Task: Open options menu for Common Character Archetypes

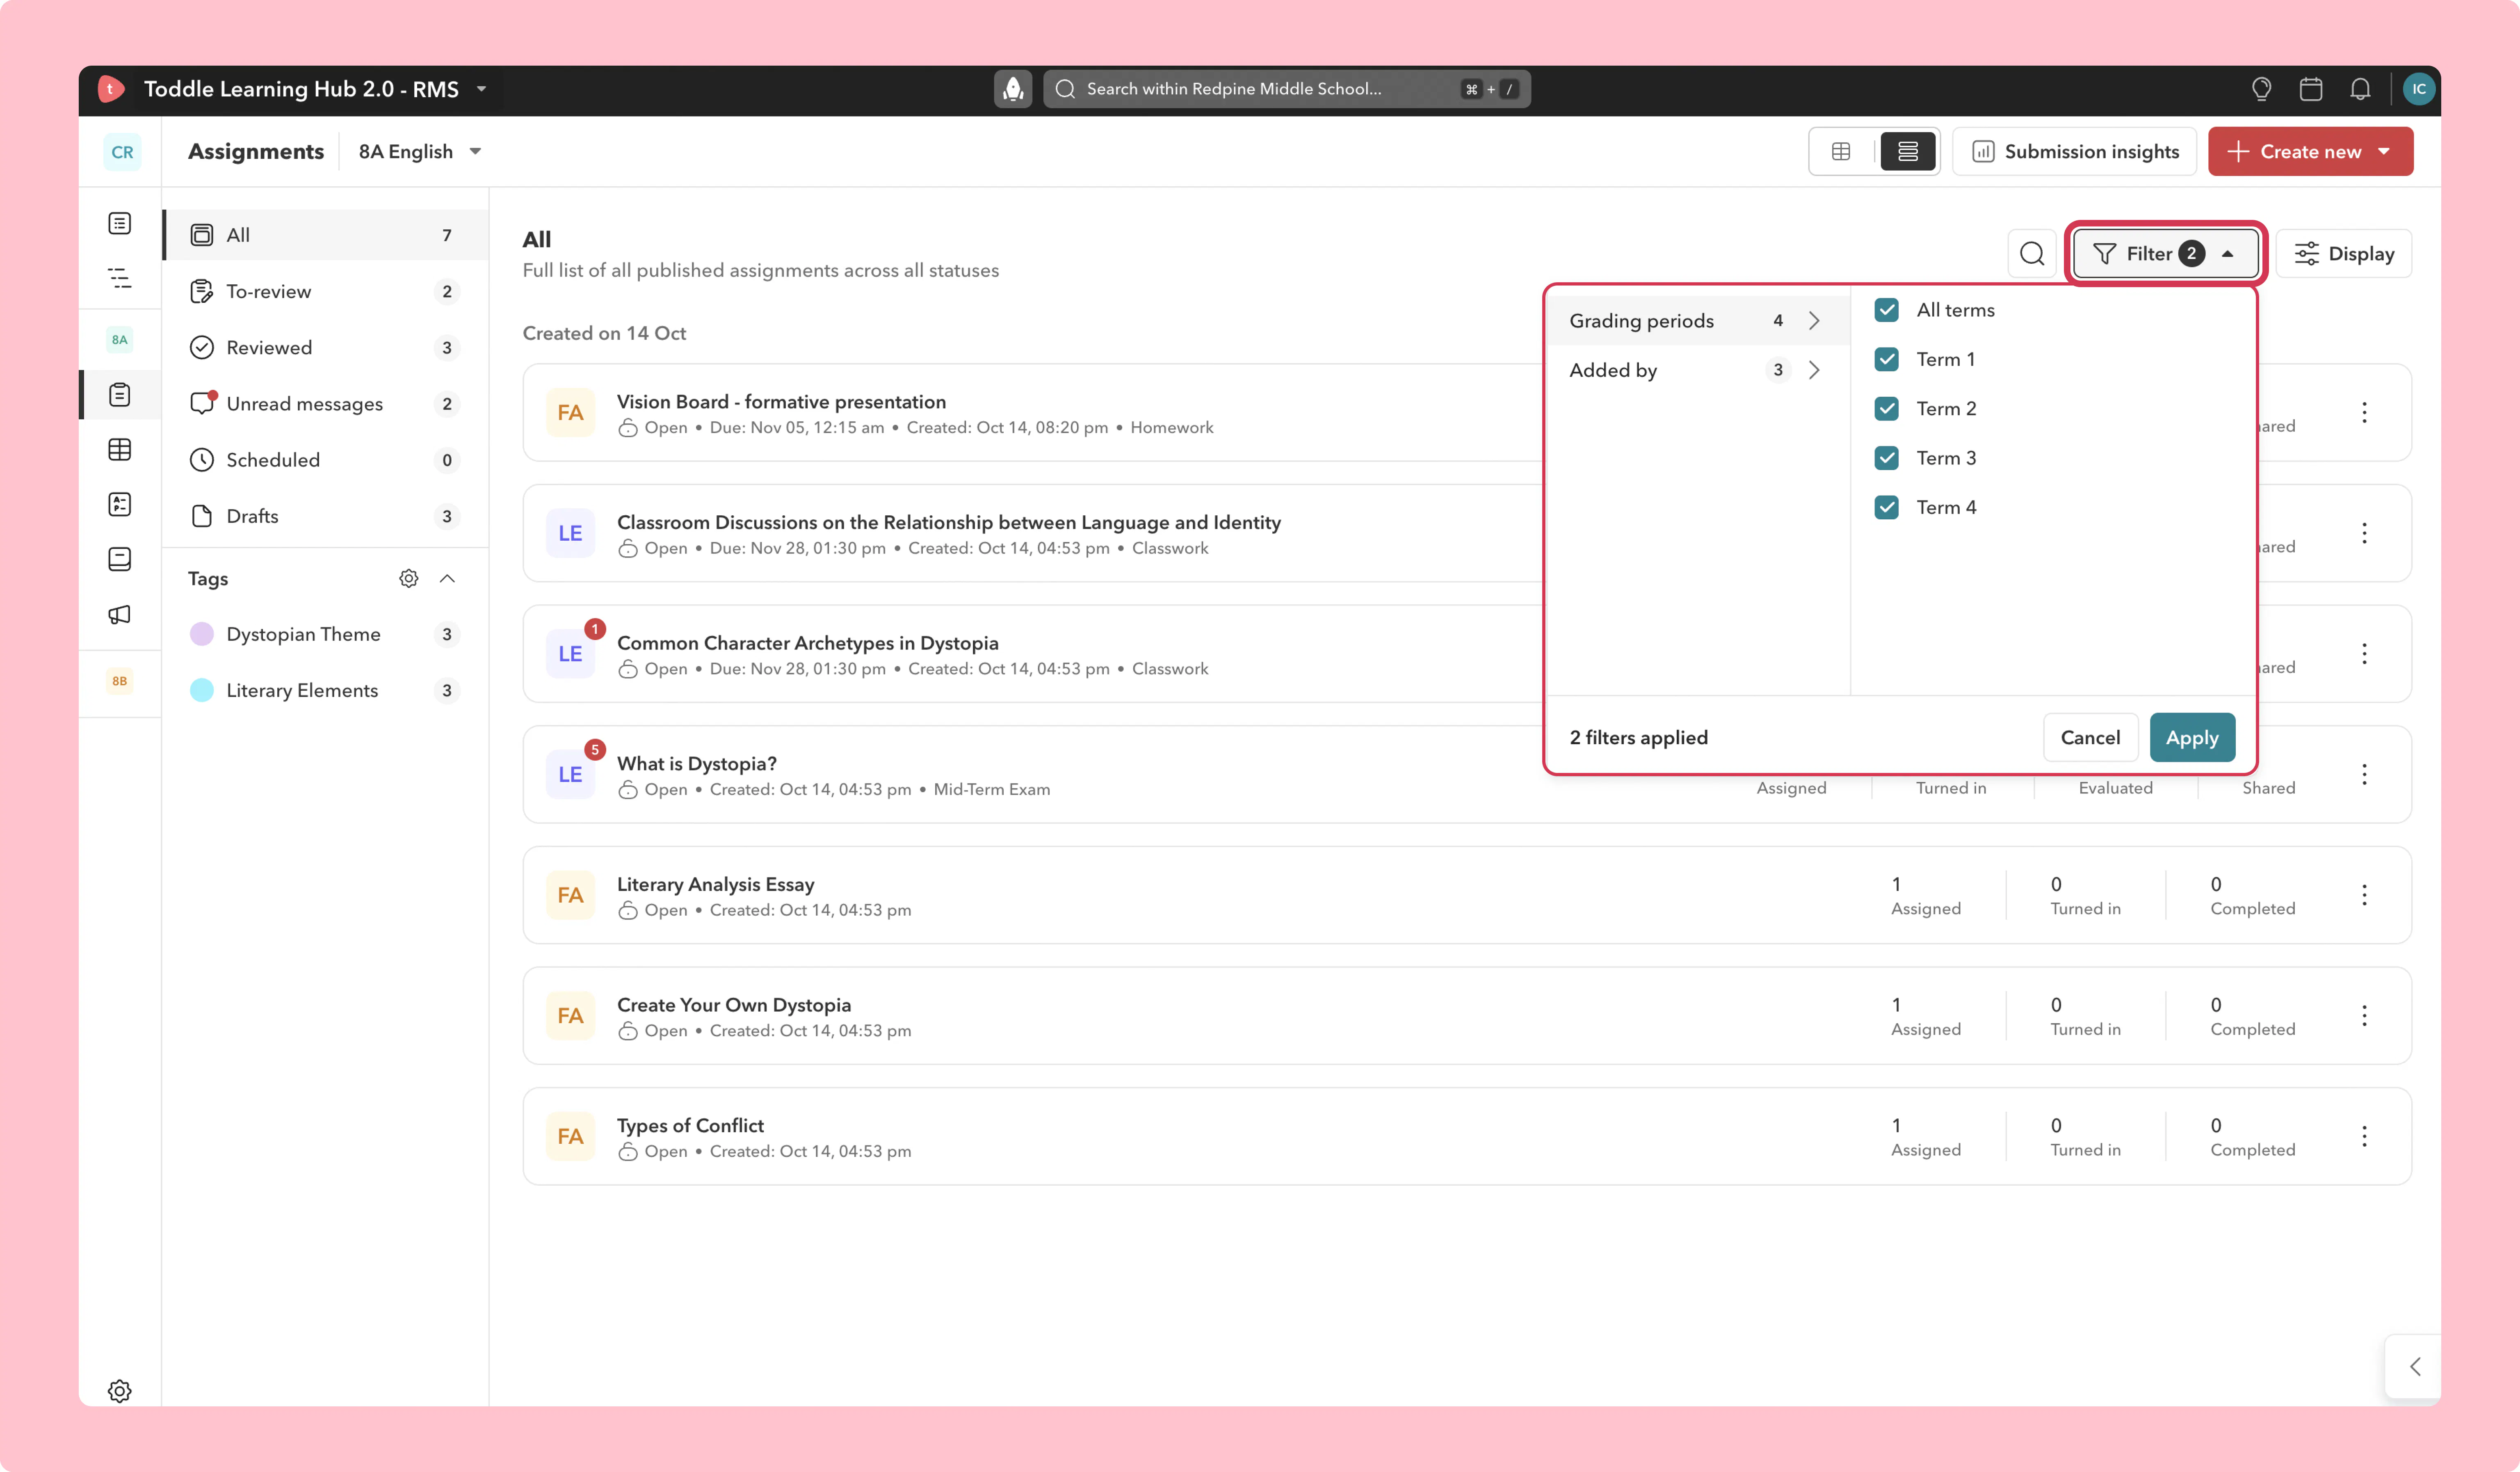Action: [2365, 654]
